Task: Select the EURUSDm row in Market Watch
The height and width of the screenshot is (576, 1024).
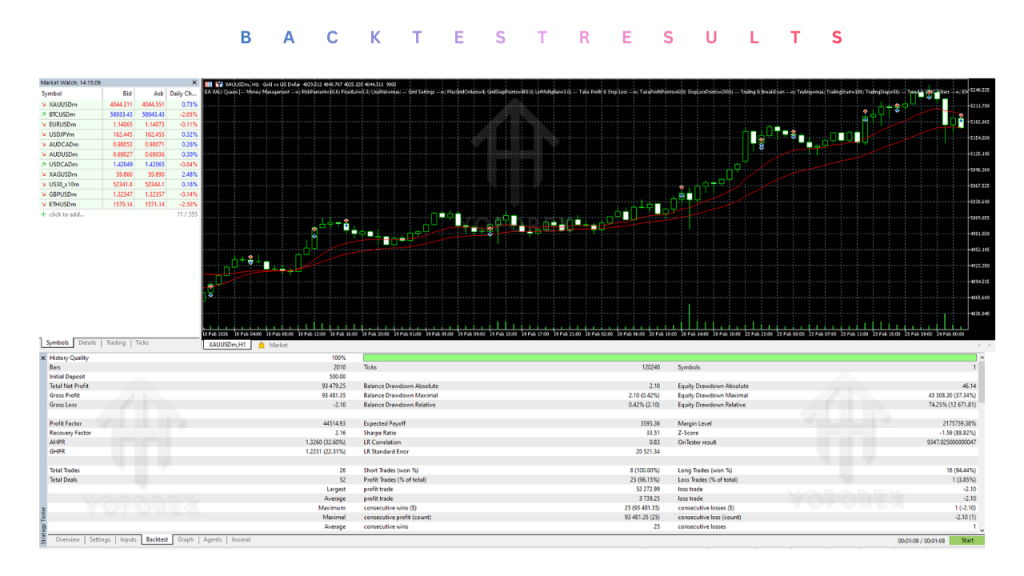Action: (119, 124)
